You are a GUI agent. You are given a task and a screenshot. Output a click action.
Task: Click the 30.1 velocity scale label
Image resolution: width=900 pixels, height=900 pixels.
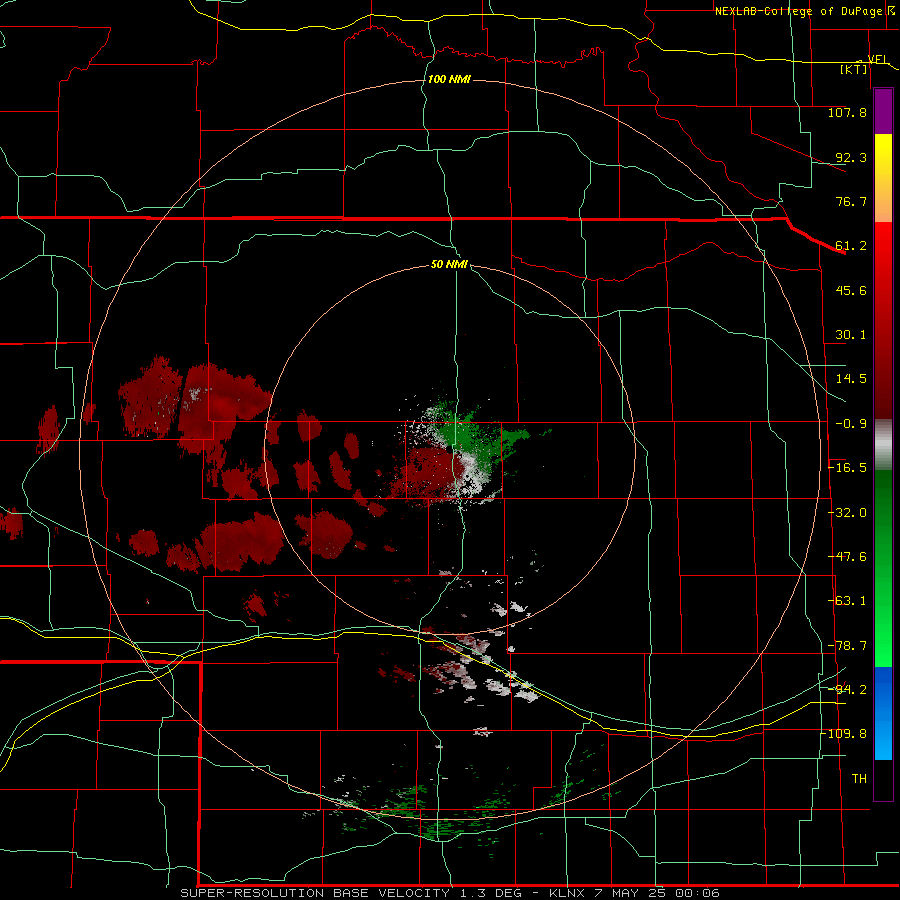click(851, 335)
